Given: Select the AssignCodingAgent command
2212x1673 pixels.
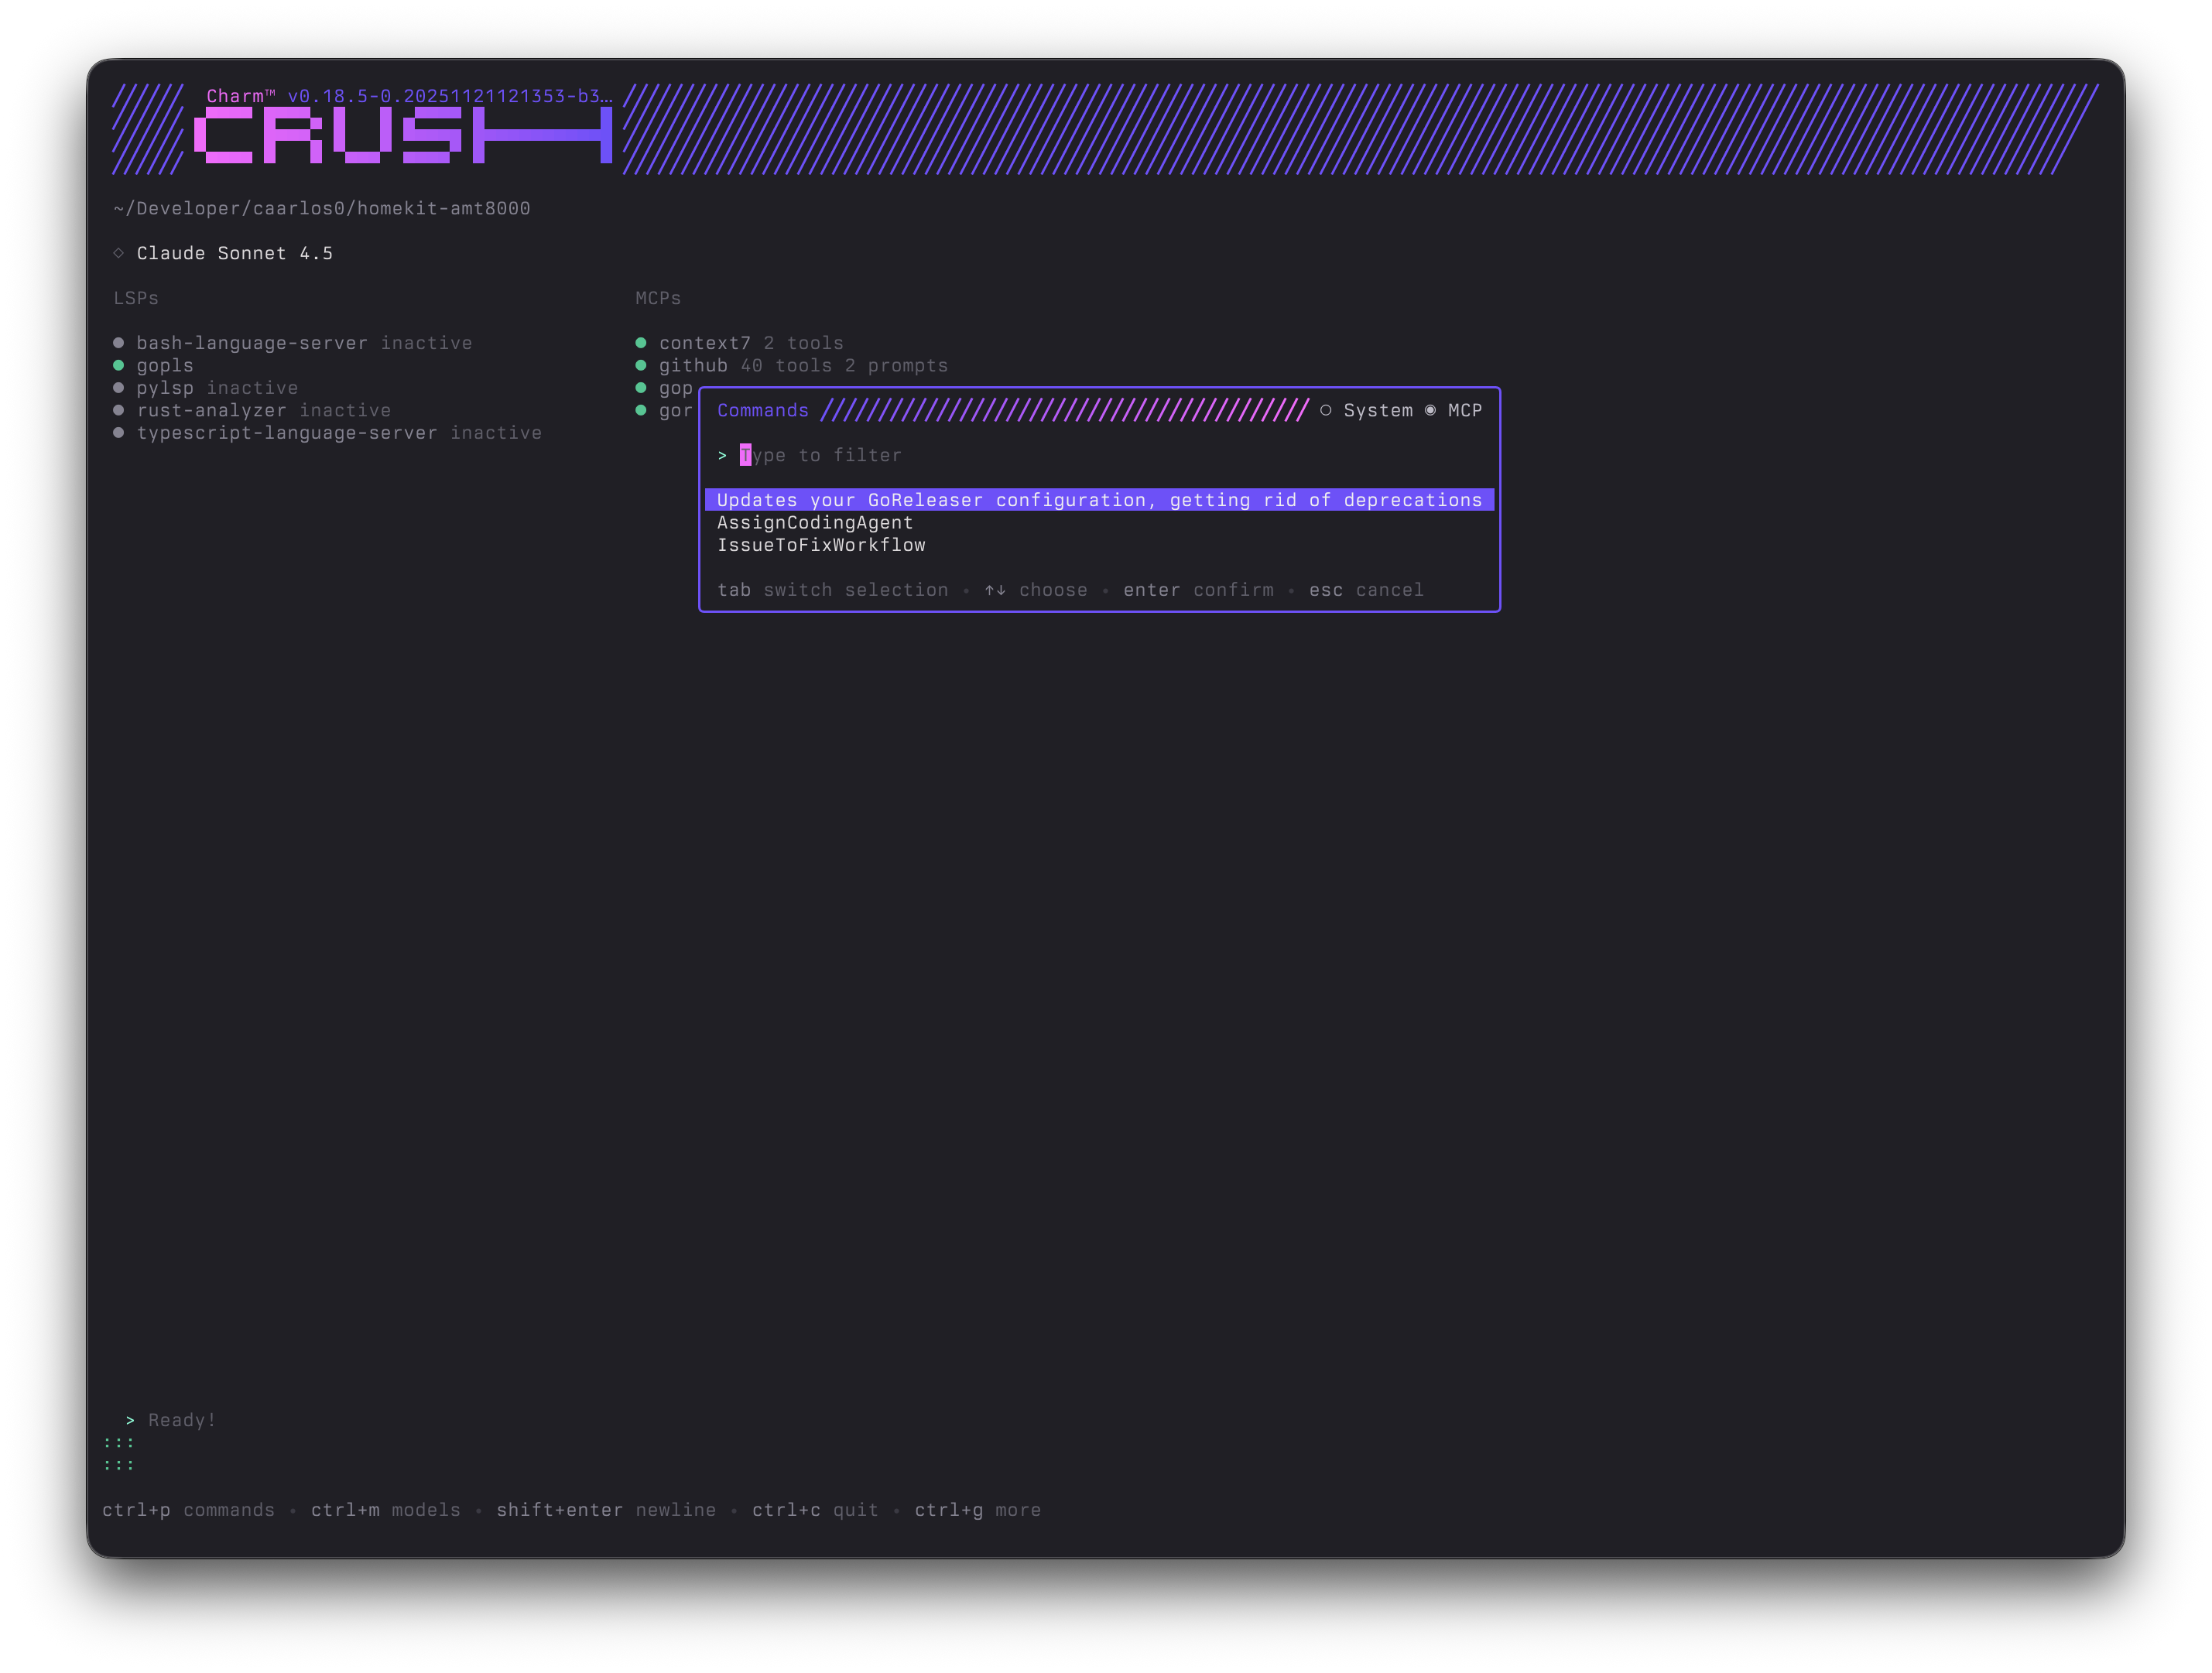Looking at the screenshot, I should pos(814,523).
